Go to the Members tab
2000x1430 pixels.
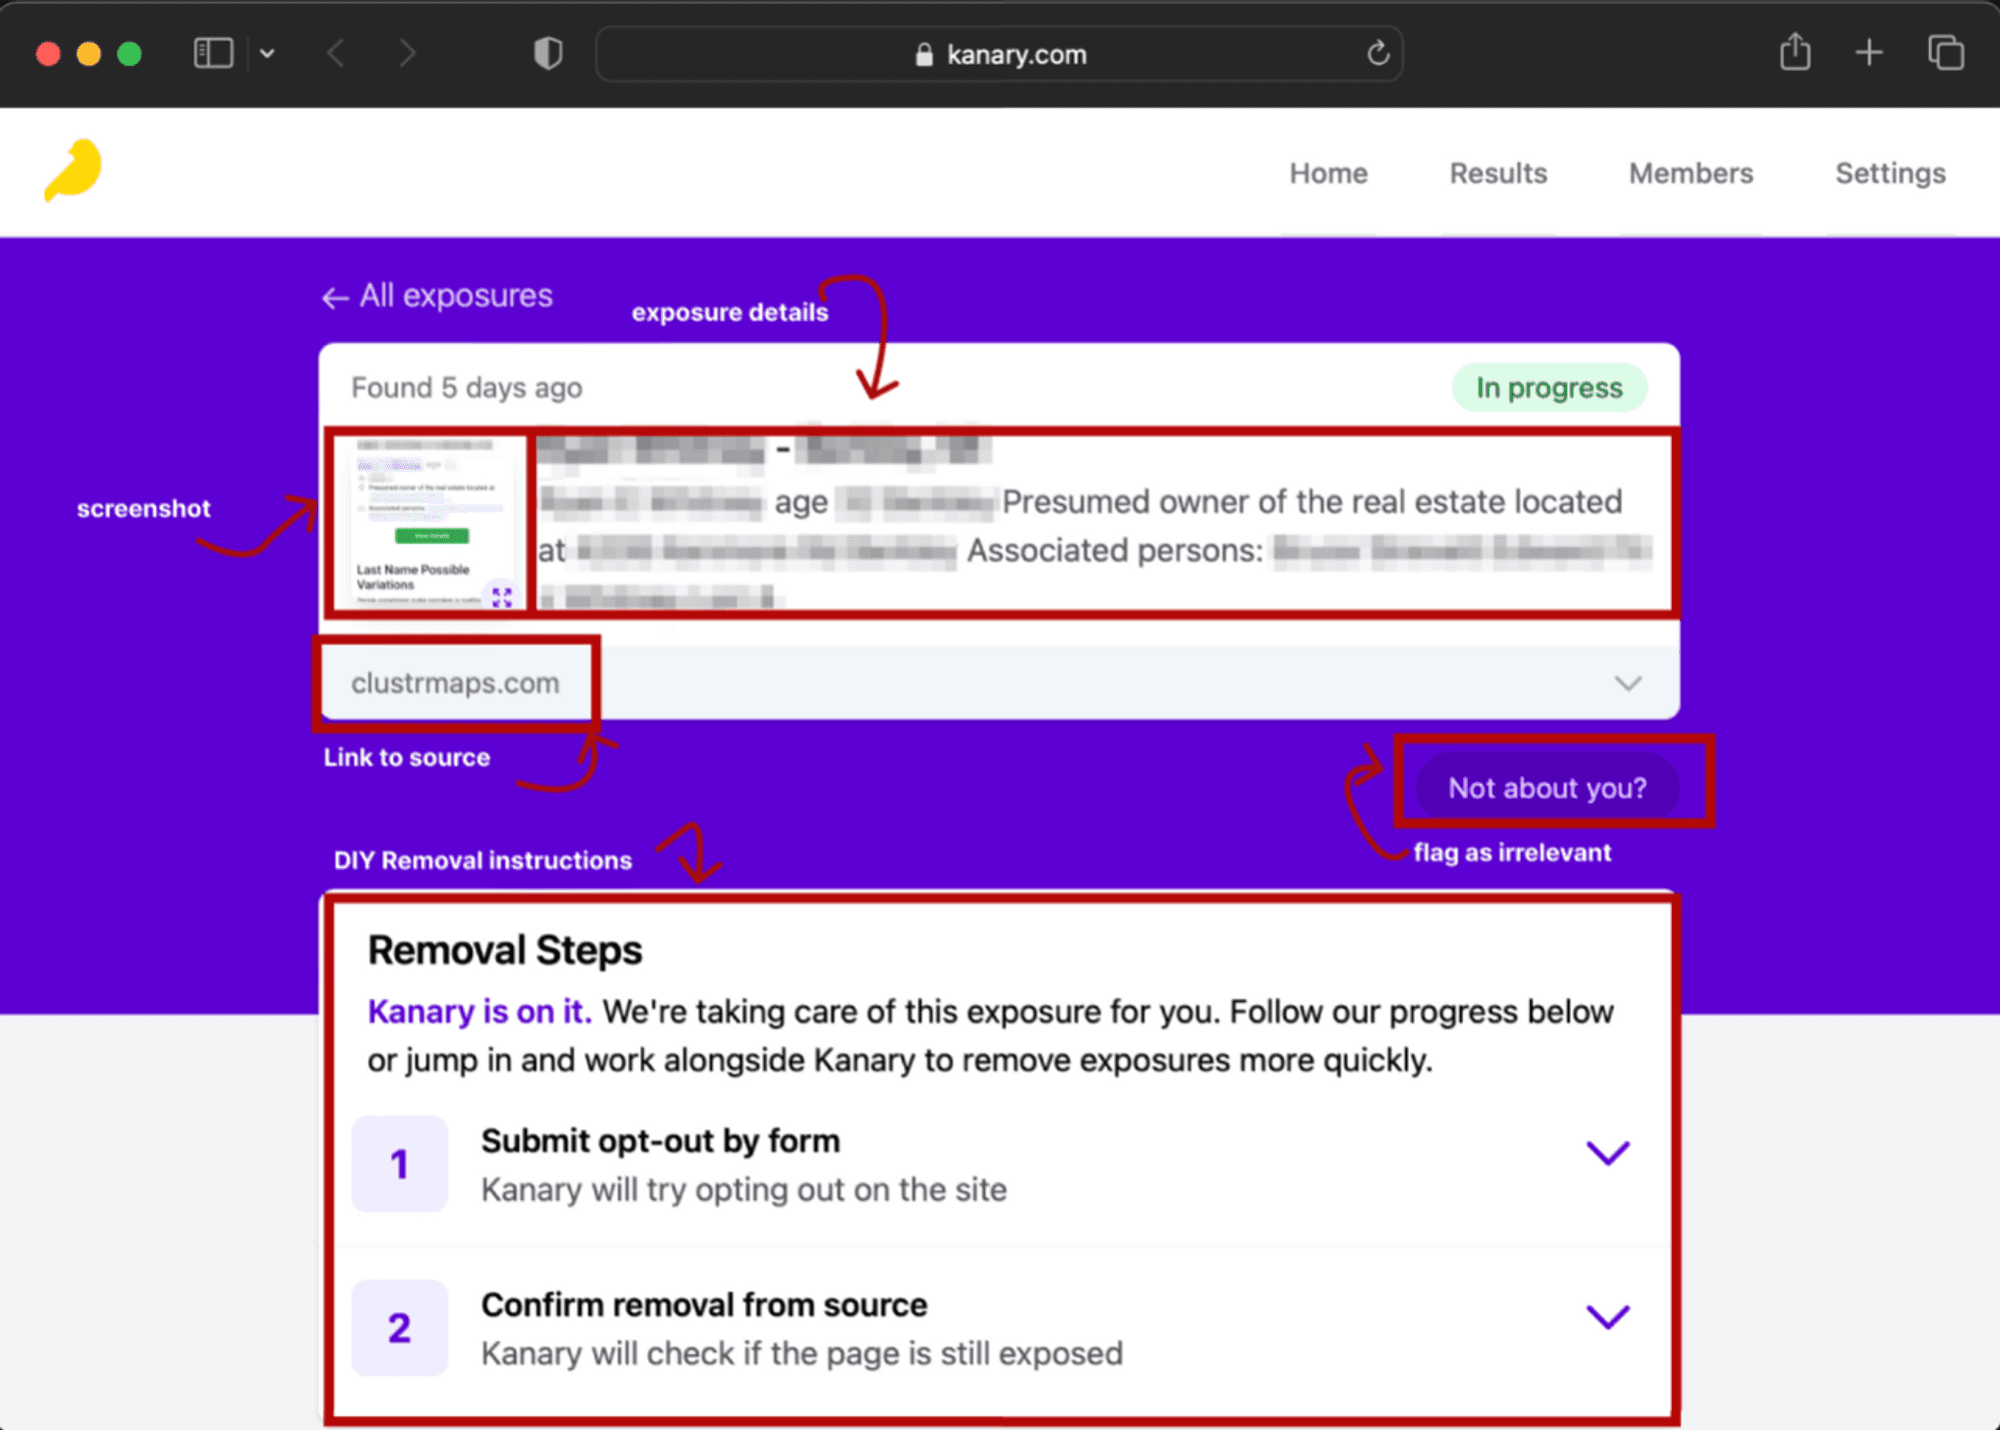(x=1690, y=173)
